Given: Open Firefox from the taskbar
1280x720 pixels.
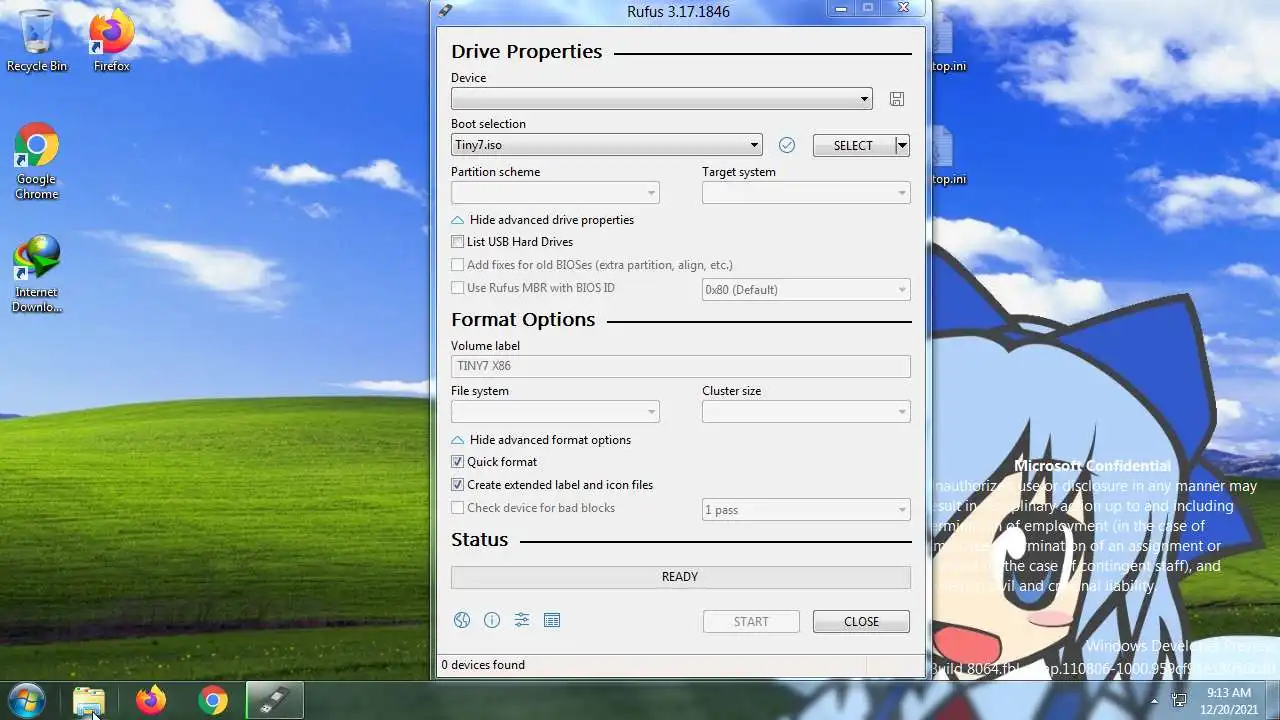Looking at the screenshot, I should [x=151, y=700].
